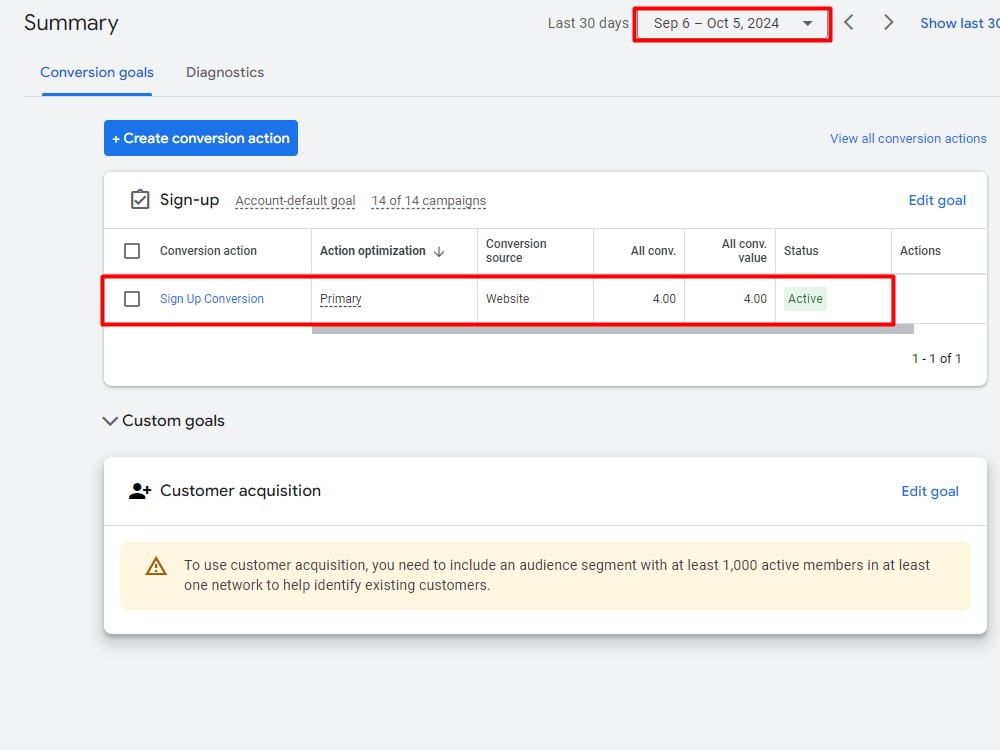Open the Sep 6 – Oct 5, 2024 date range dropdown
Screen dimensions: 1000x750
732,24
